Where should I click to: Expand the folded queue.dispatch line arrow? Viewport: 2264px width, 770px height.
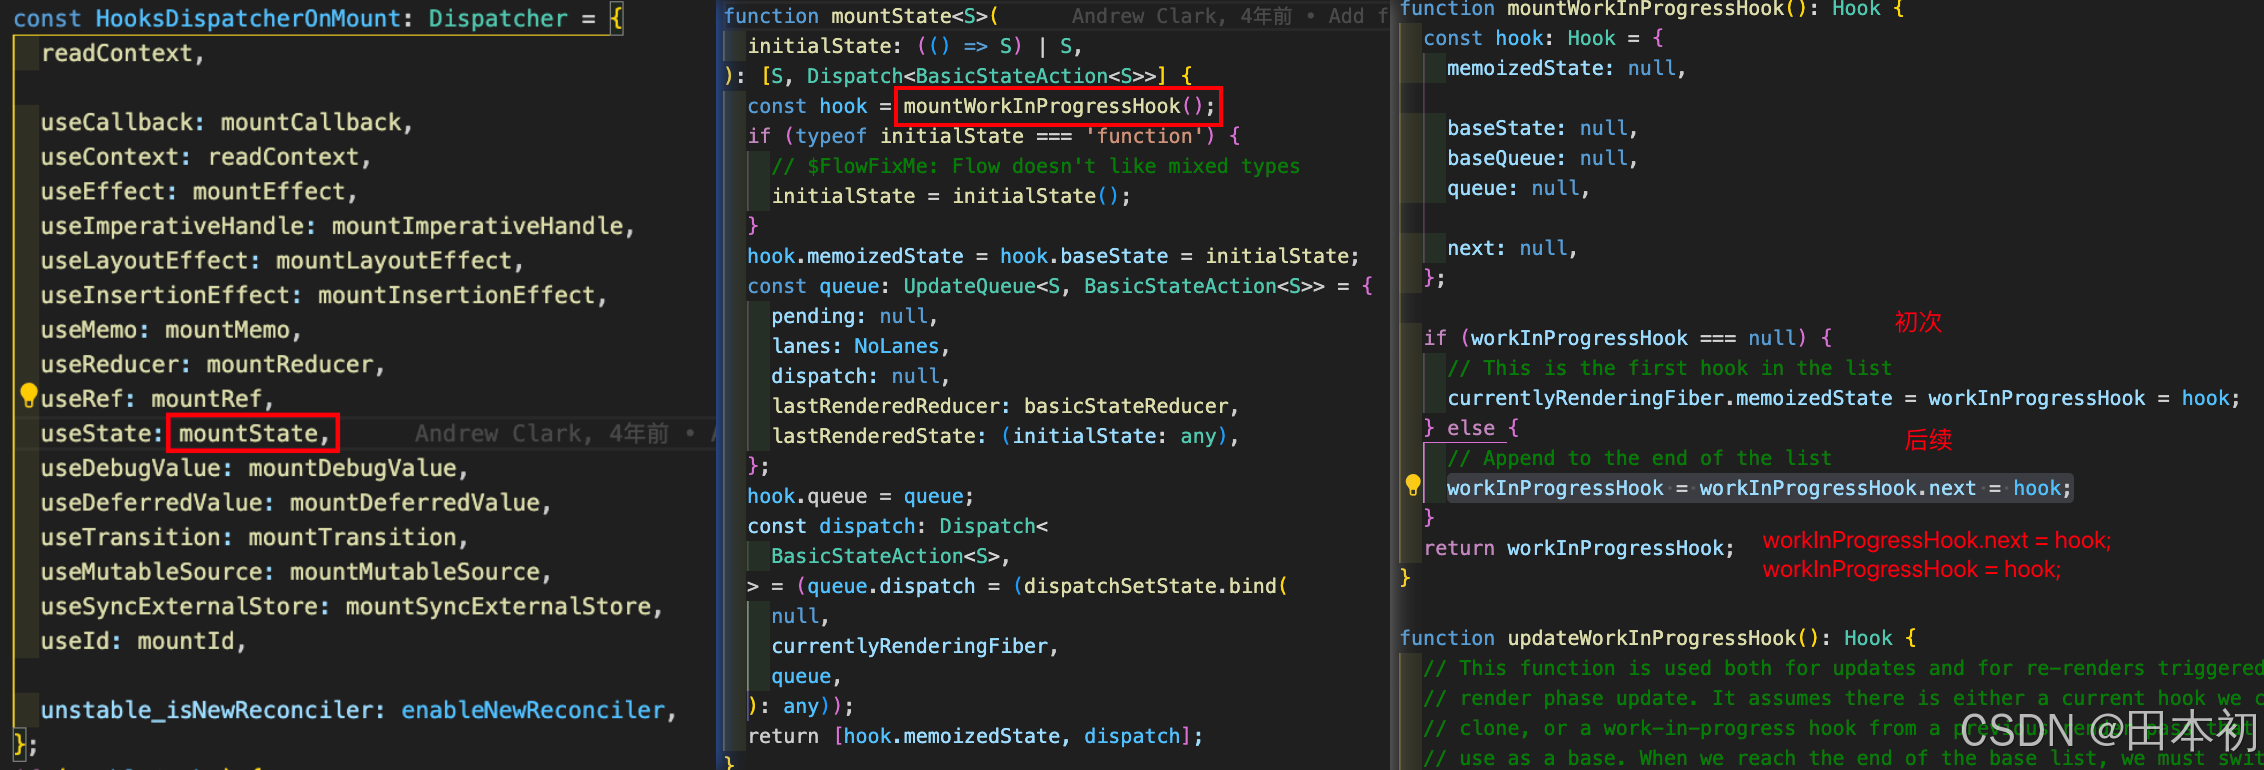pos(753,586)
